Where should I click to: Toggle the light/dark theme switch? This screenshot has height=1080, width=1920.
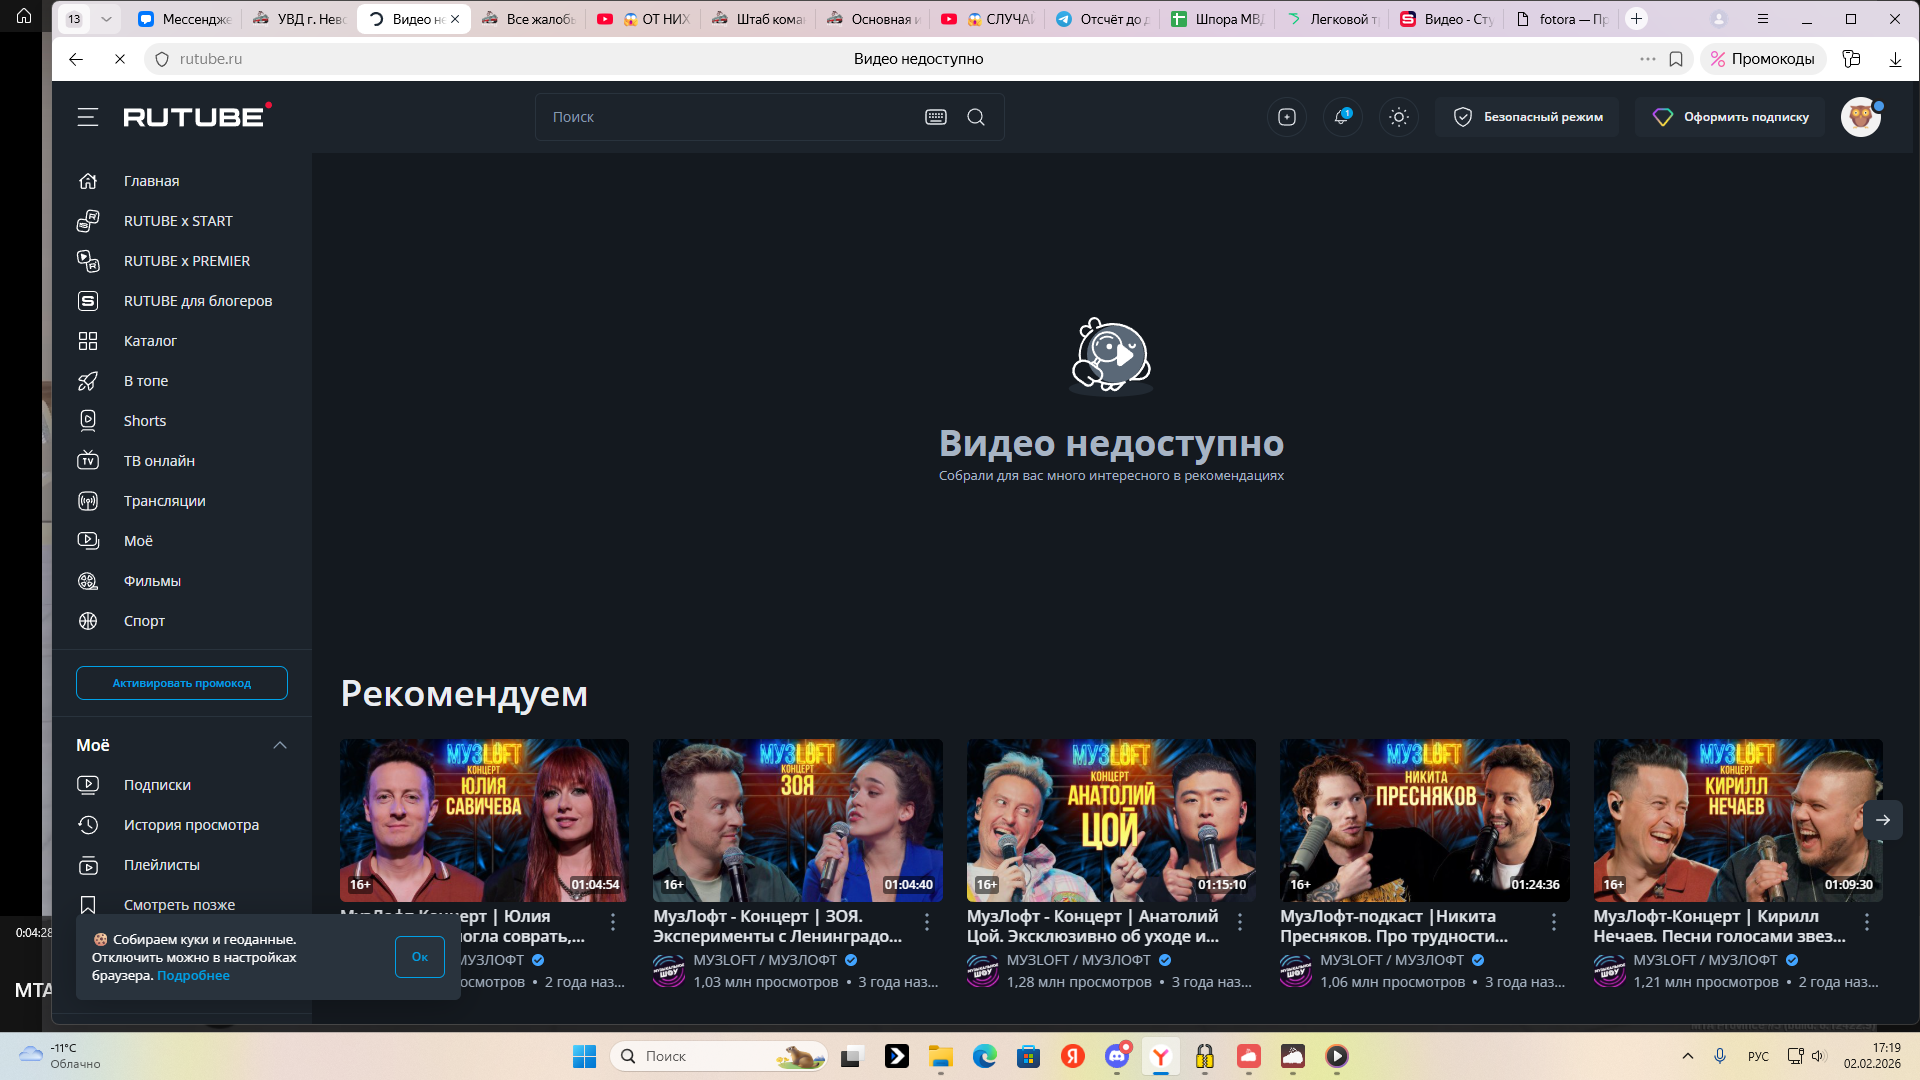point(1399,117)
